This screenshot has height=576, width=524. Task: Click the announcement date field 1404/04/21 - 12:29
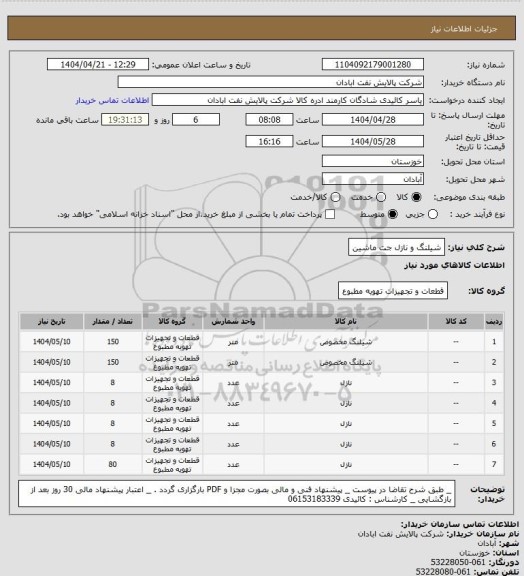98,65
